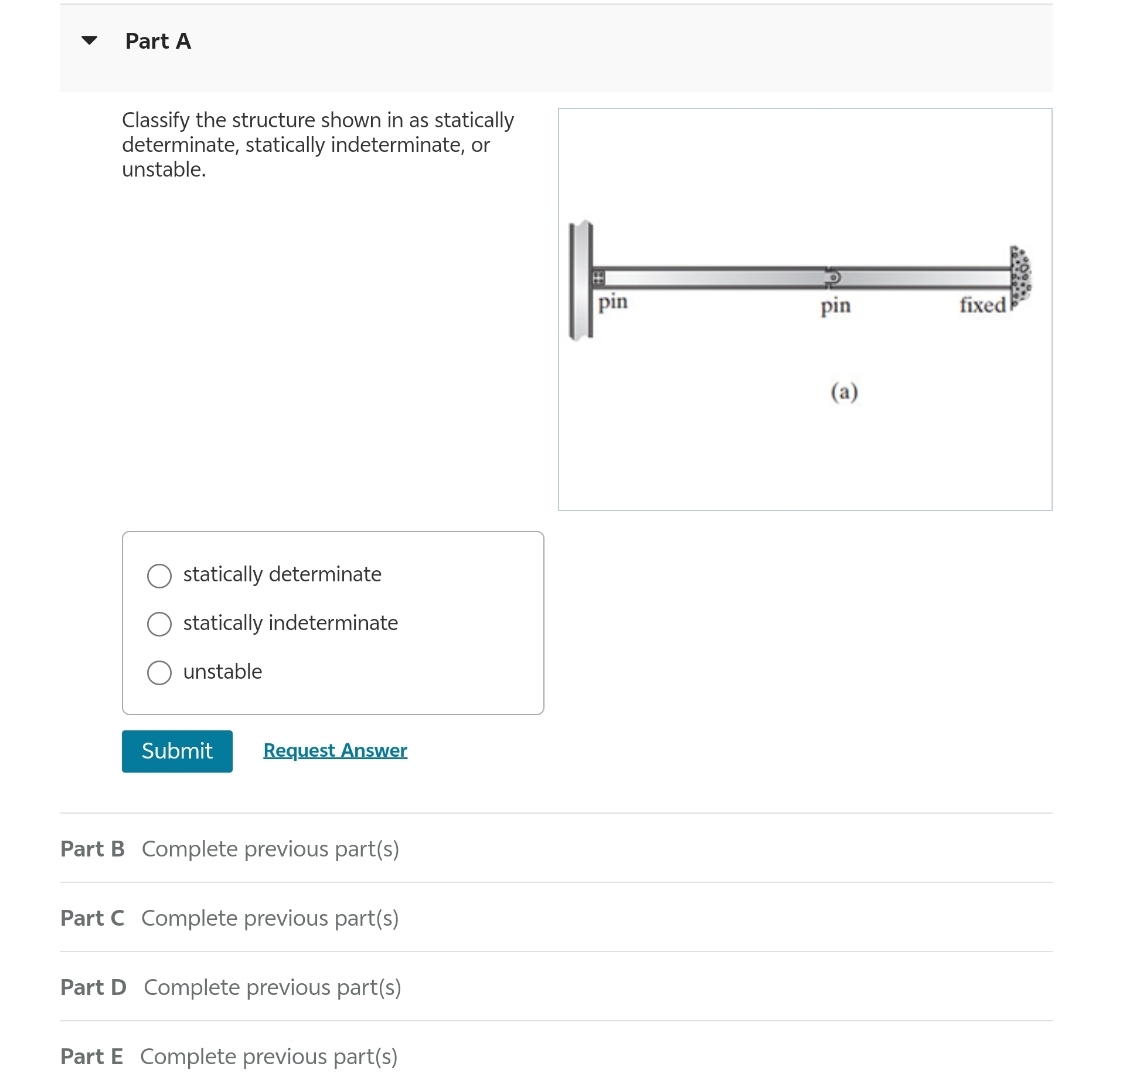Screen dimensions: 1123x1080
Task: Click the Part A heading
Action: point(158,41)
